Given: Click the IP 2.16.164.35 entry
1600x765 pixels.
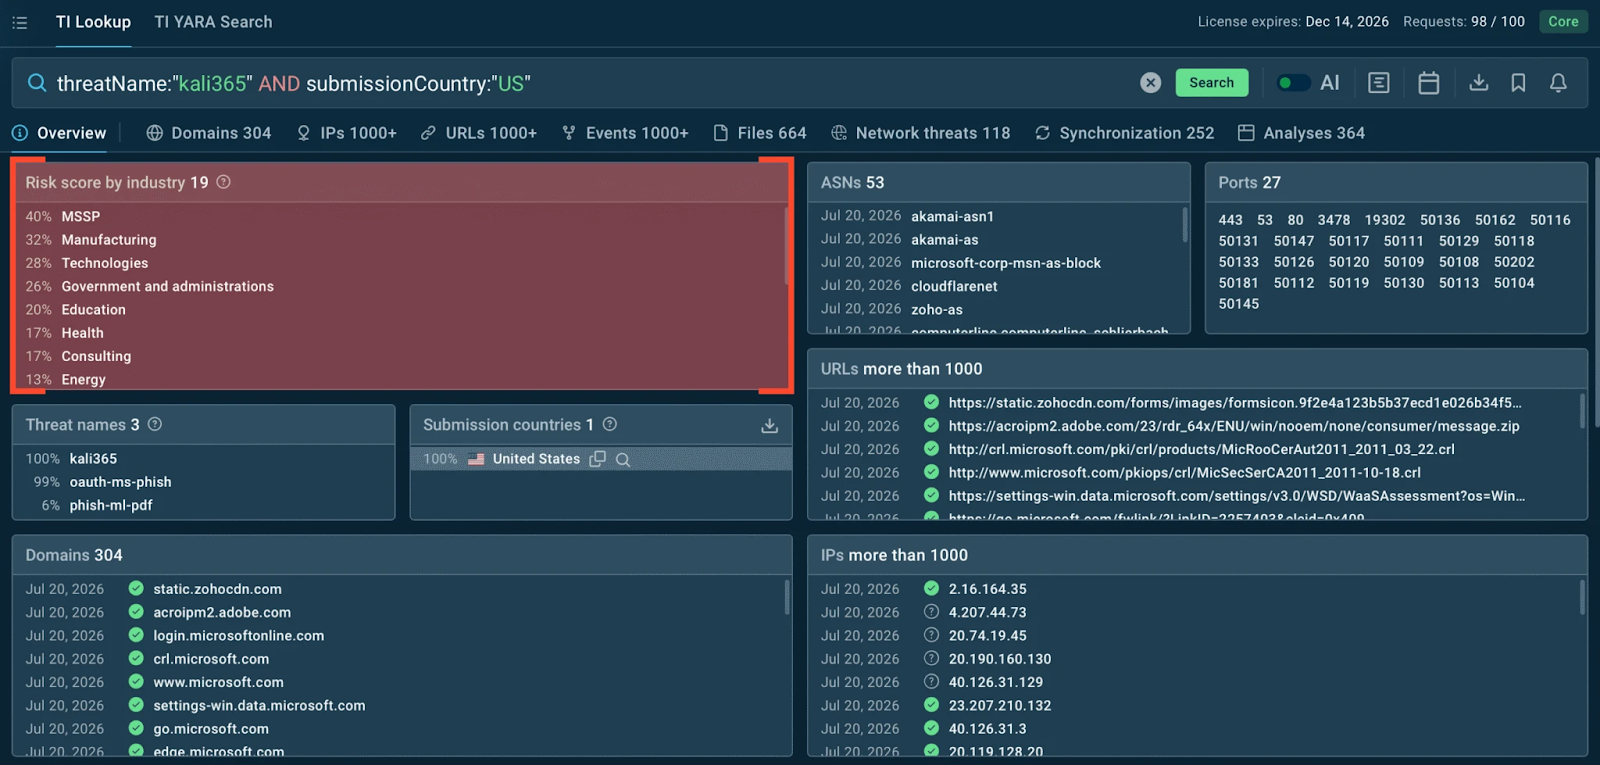Looking at the screenshot, I should click(x=987, y=589).
